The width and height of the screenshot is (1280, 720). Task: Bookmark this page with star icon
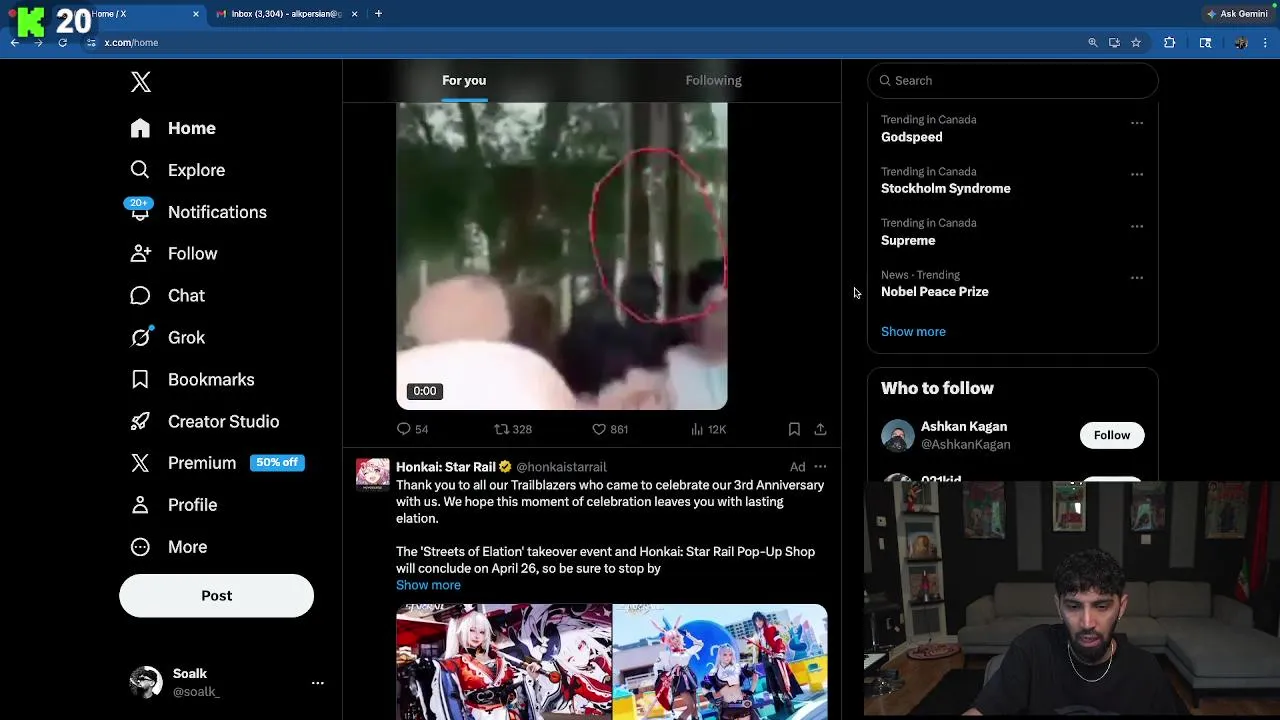pyautogui.click(x=1136, y=43)
